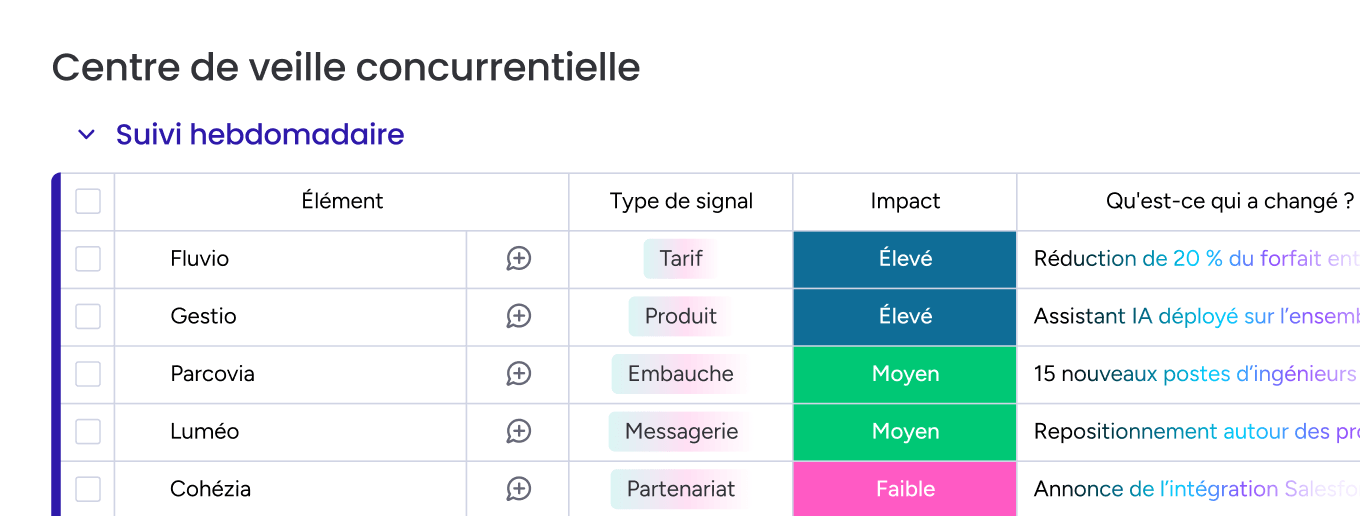Select the Cohézia row checkbox
Image resolution: width=1360 pixels, height=516 pixels.
(x=88, y=489)
